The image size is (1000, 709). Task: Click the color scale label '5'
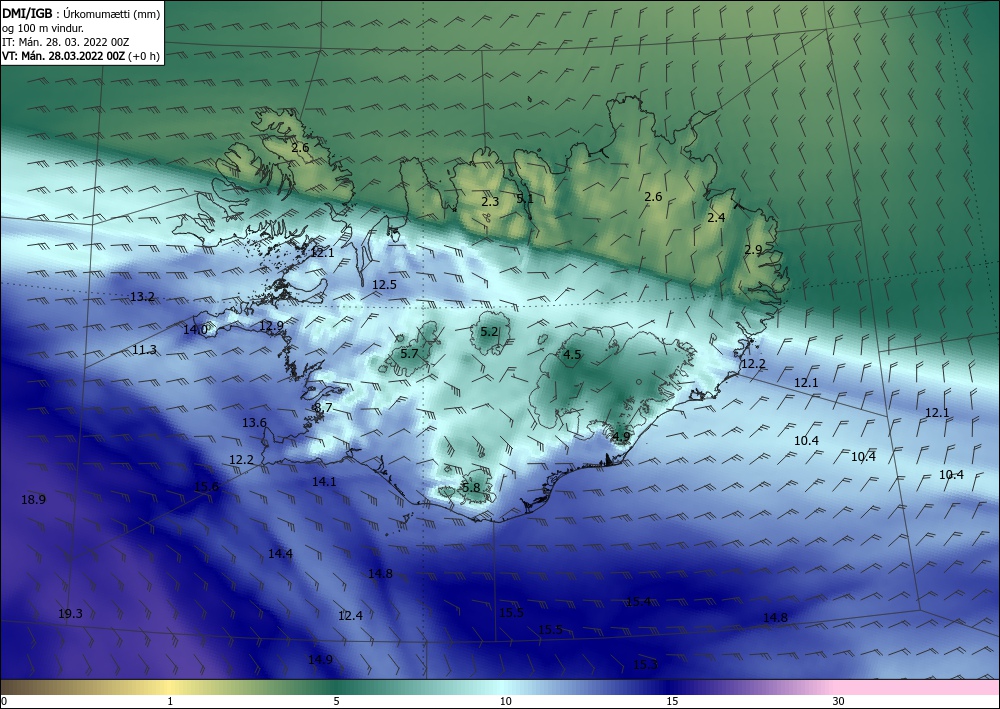pyautogui.click(x=336, y=701)
